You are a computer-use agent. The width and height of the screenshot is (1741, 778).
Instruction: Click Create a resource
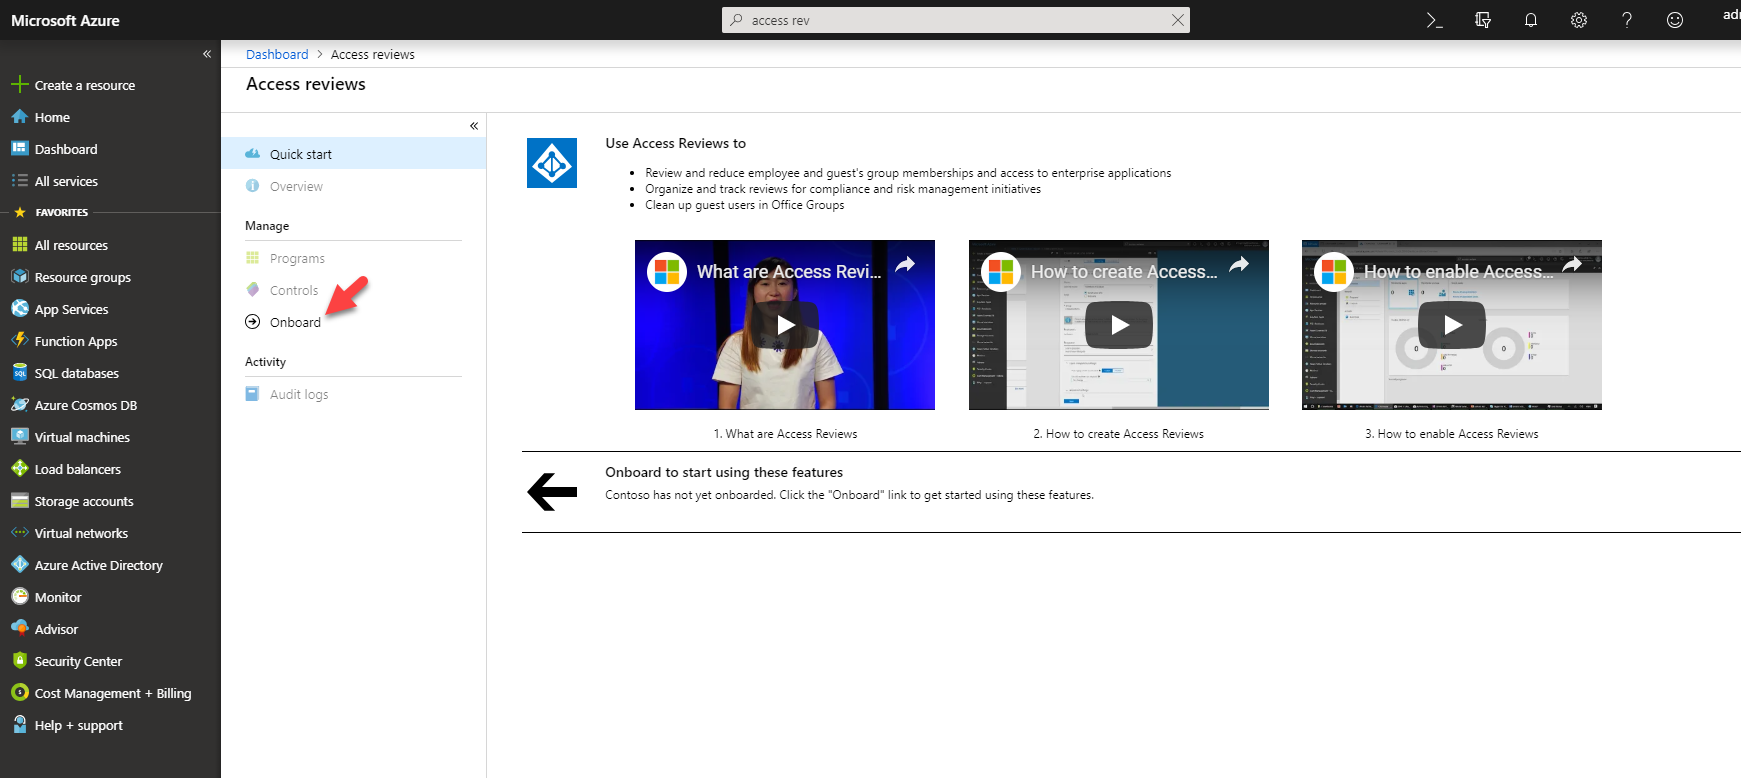[x=84, y=85]
